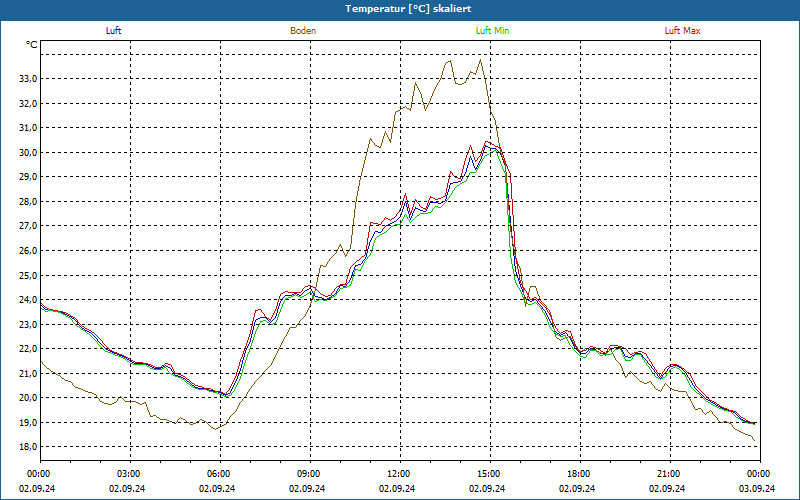Click the 30,0 y-axis value
800x500 pixels.
pyautogui.click(x=29, y=153)
